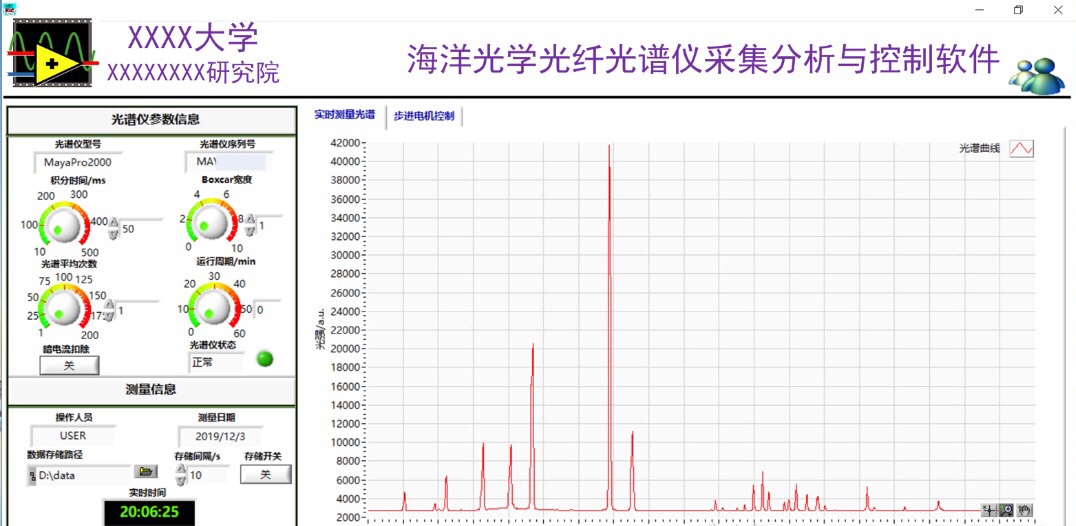Click the 操作人员 field showing USER
1076x526 pixels.
[73, 435]
